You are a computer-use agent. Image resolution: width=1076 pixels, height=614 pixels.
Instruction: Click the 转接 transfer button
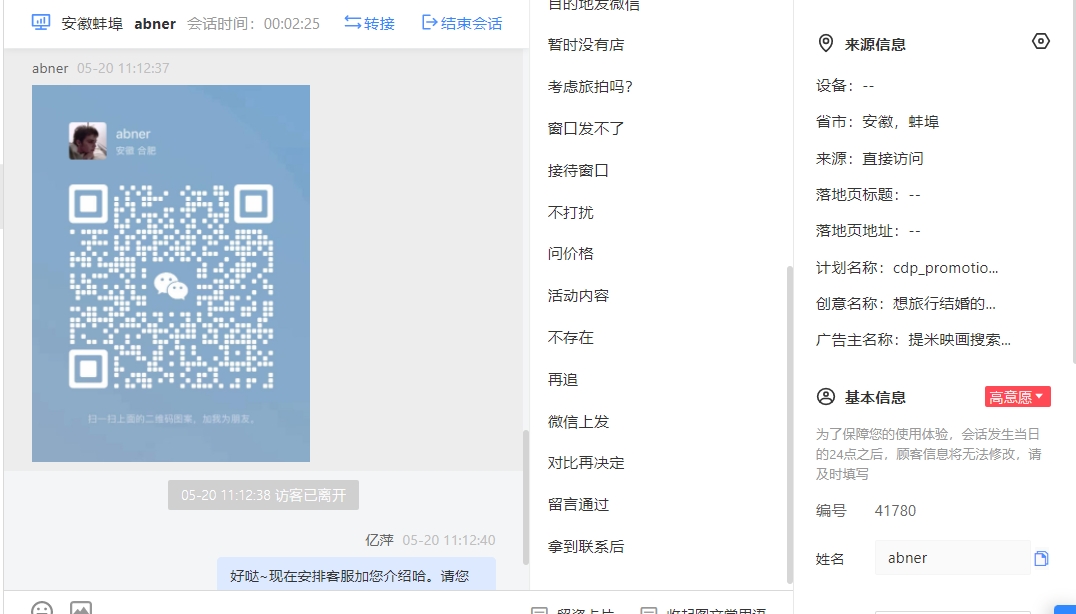(x=369, y=23)
